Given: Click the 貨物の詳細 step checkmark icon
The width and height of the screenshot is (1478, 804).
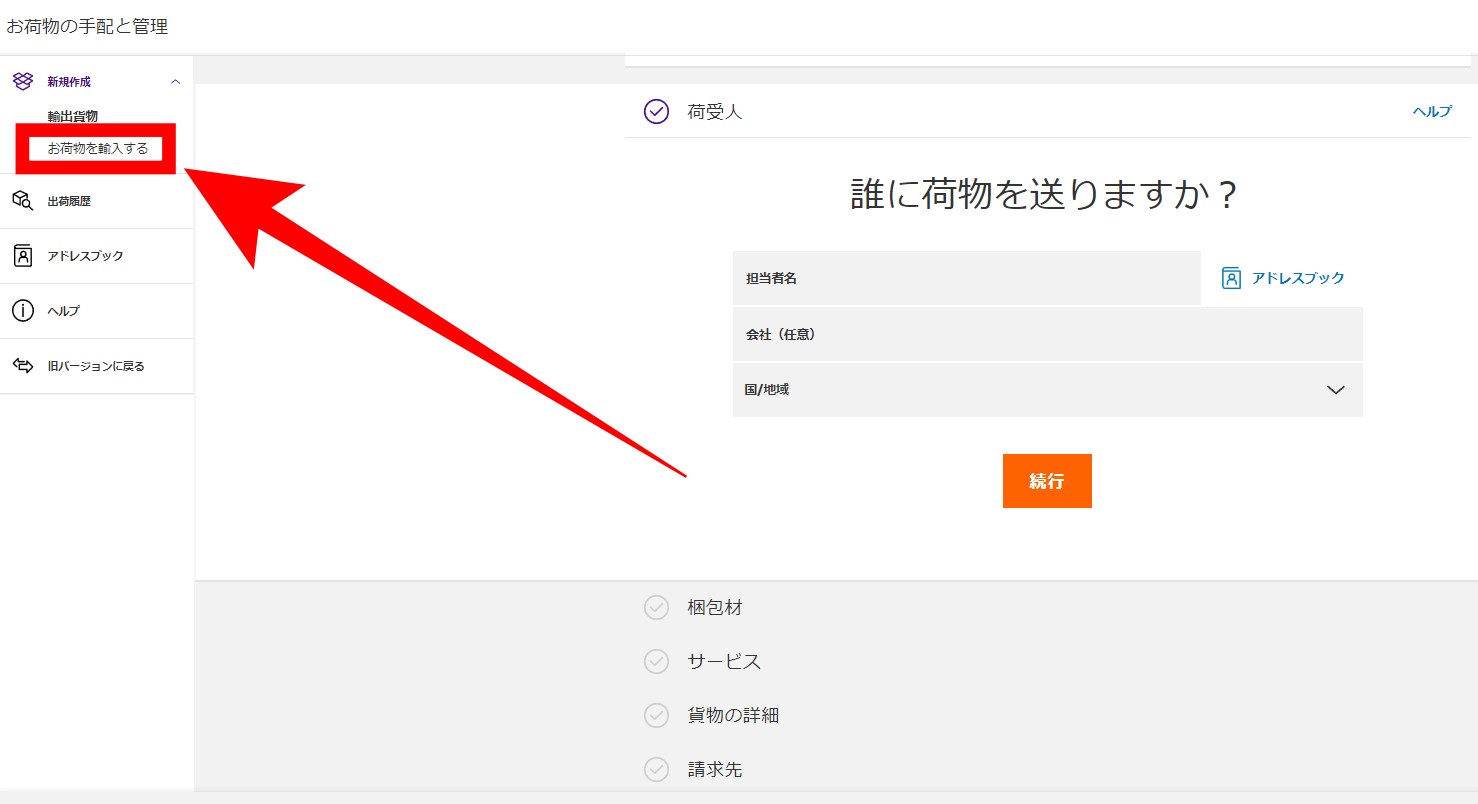Looking at the screenshot, I should 656,715.
